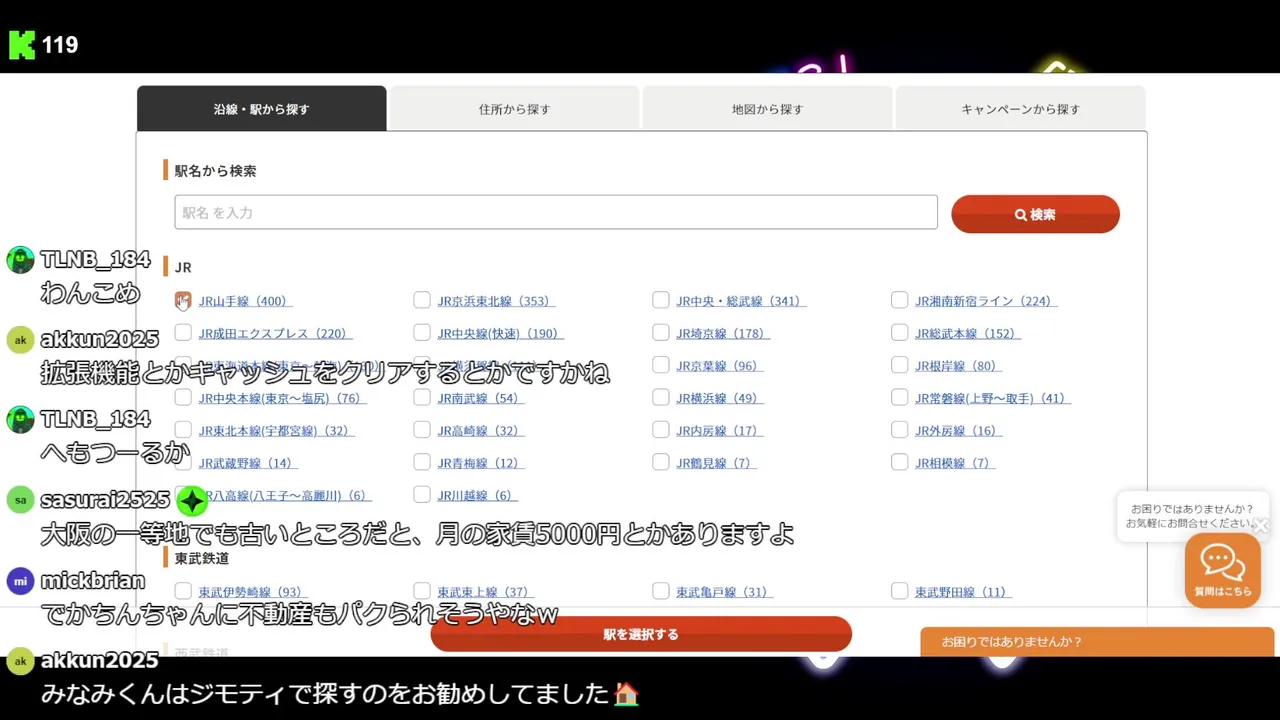Open the 質問はこちら chat button

(1223, 570)
